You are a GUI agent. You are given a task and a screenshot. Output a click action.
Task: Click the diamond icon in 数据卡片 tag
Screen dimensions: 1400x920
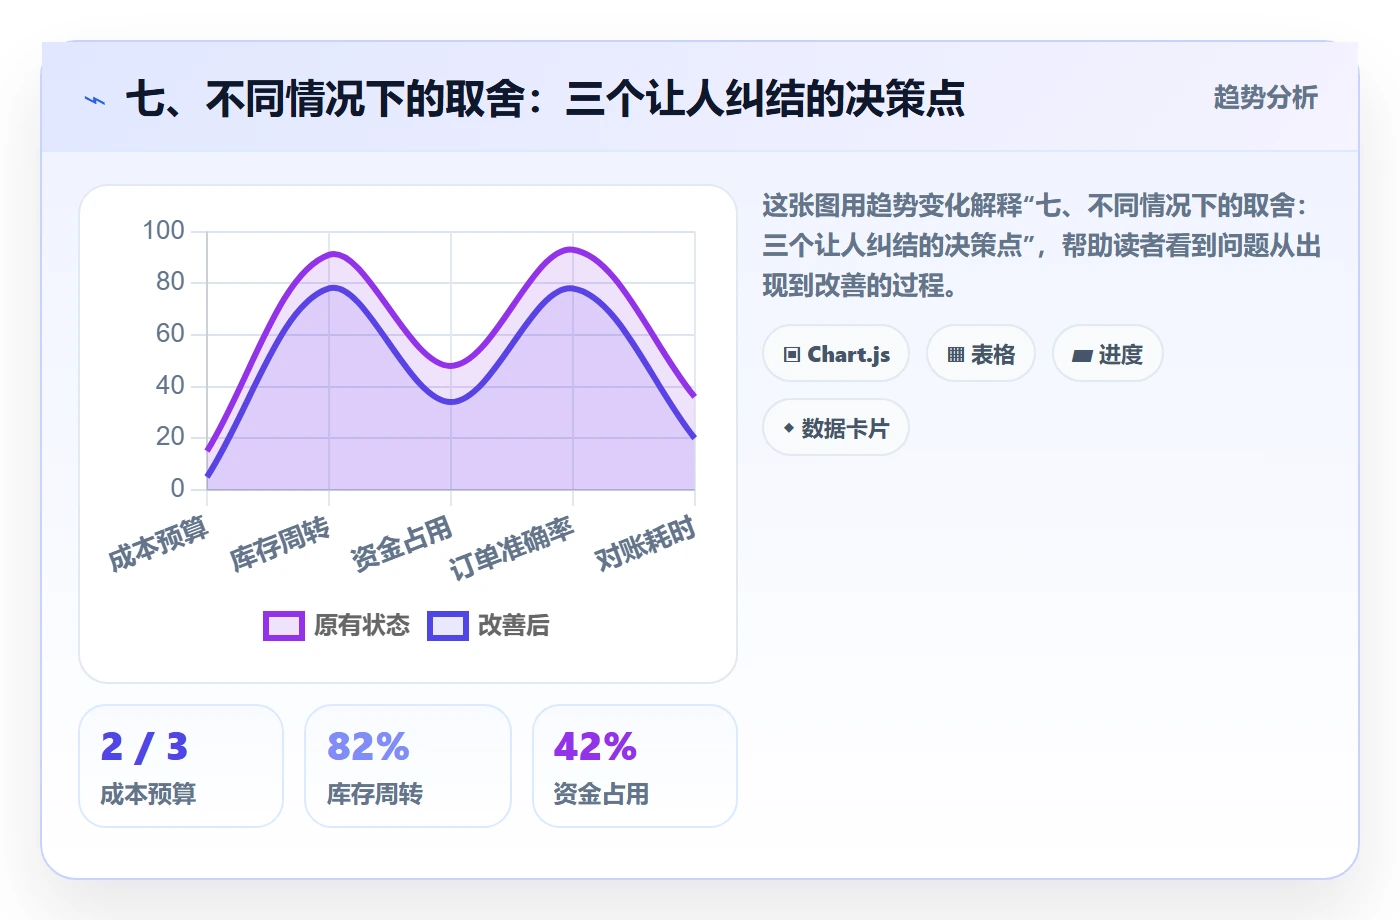click(x=789, y=428)
